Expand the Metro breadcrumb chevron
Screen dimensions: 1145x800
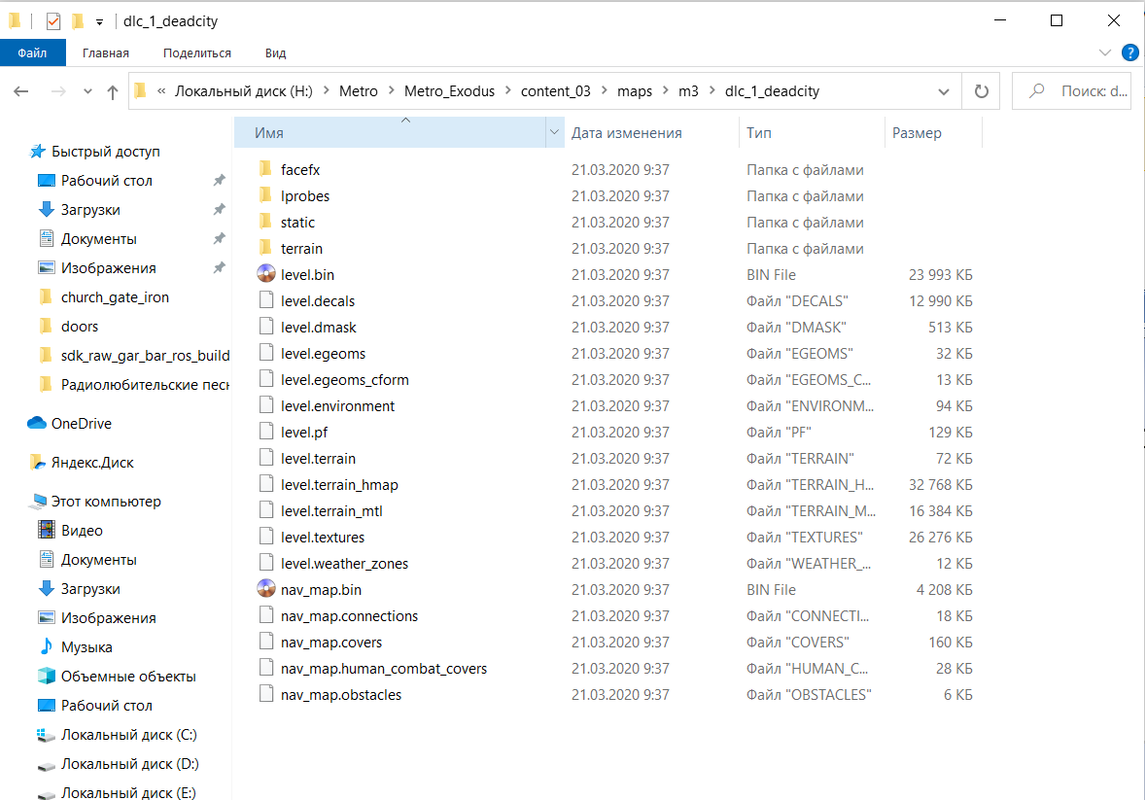(x=391, y=91)
